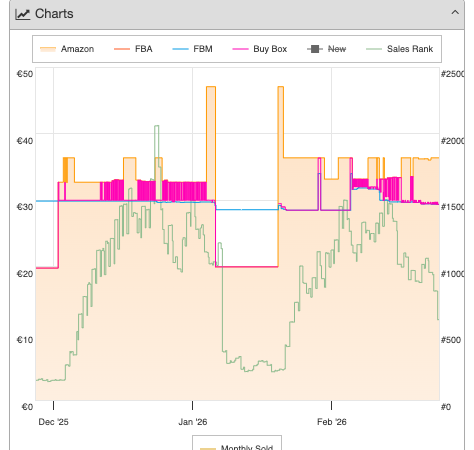Click the €50 price axis label
The width and height of the screenshot is (474, 450).
[25, 74]
